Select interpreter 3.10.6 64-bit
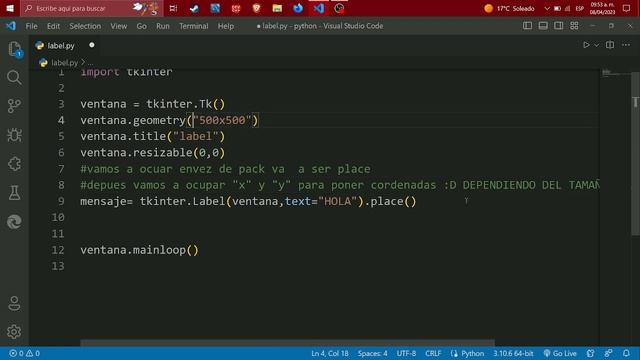Image resolution: width=640 pixels, height=360 pixels. (513, 353)
